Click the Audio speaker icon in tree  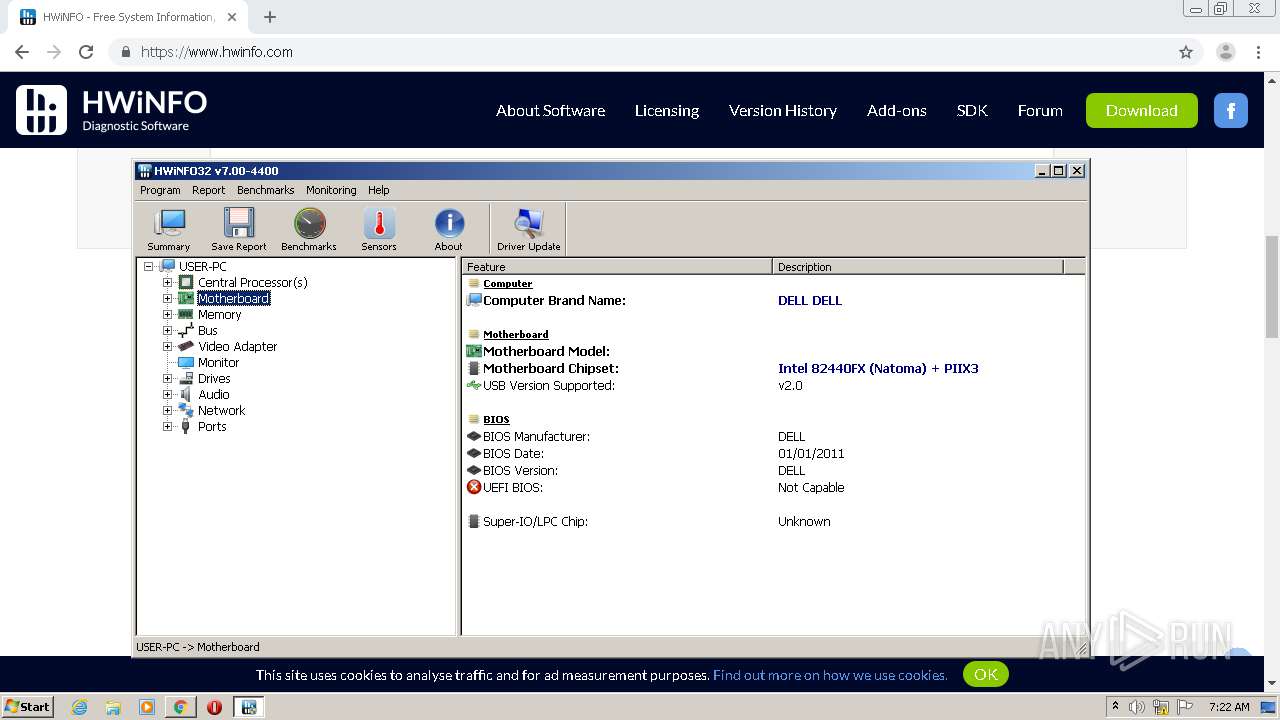[185, 394]
